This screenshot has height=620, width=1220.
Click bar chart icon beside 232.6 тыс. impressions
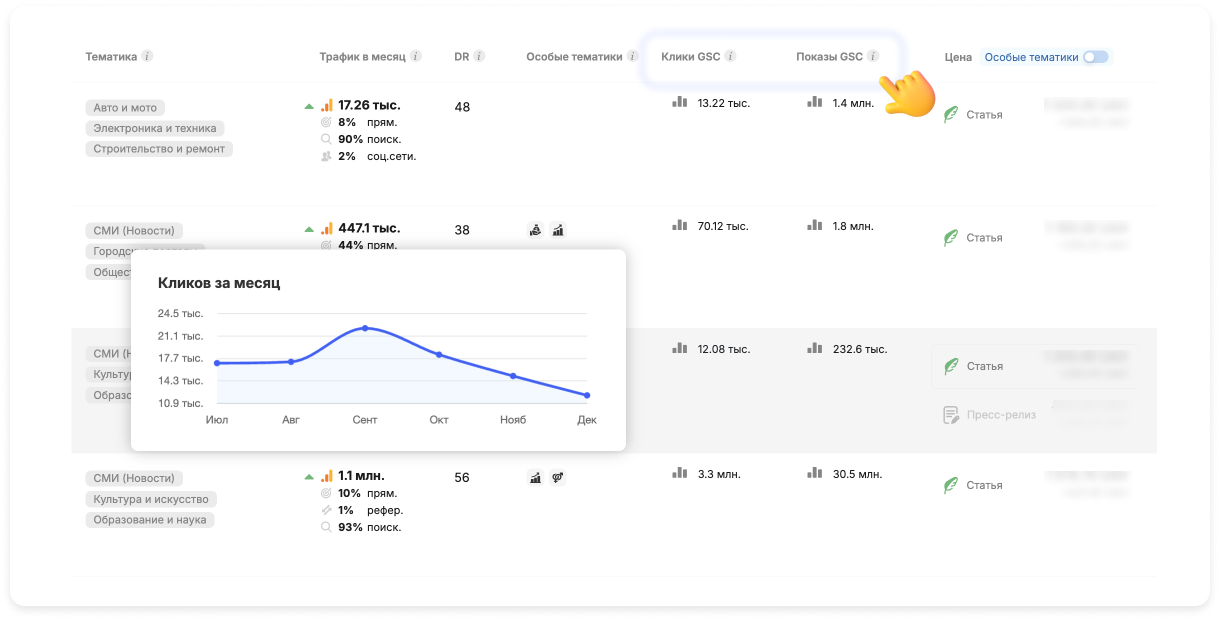click(815, 349)
